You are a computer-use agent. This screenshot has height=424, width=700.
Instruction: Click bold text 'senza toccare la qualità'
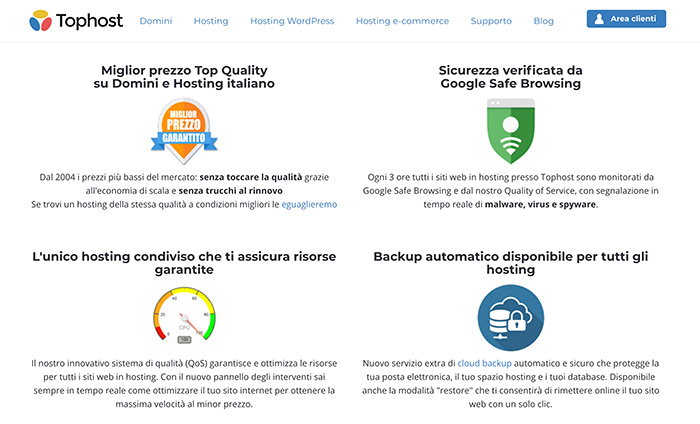coord(251,177)
